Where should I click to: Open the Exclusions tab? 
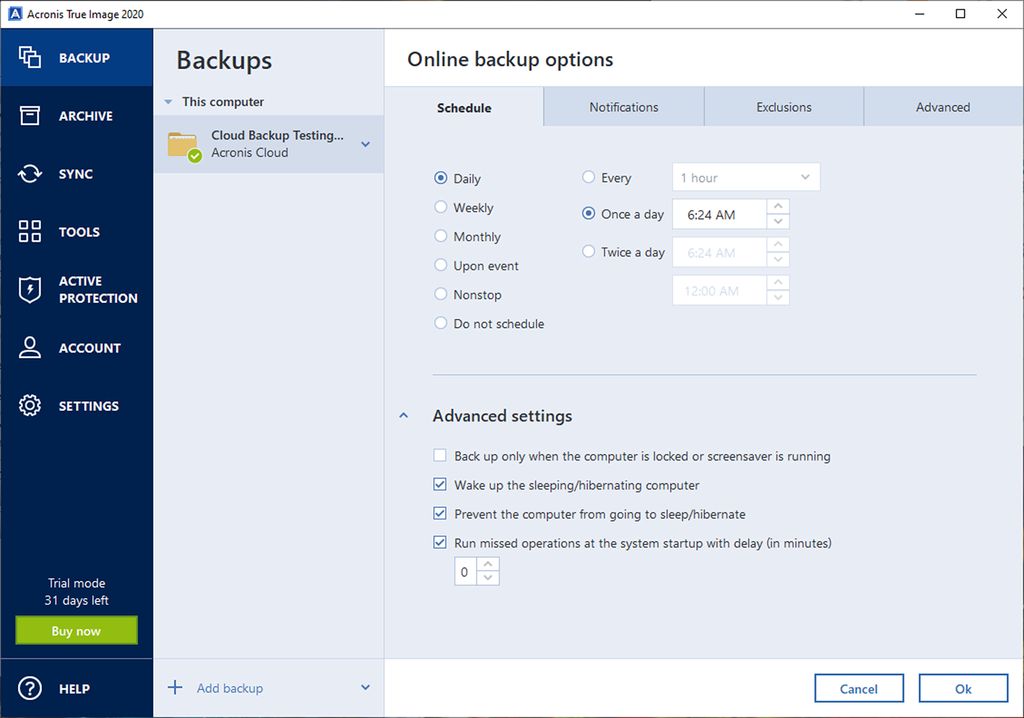coord(783,106)
